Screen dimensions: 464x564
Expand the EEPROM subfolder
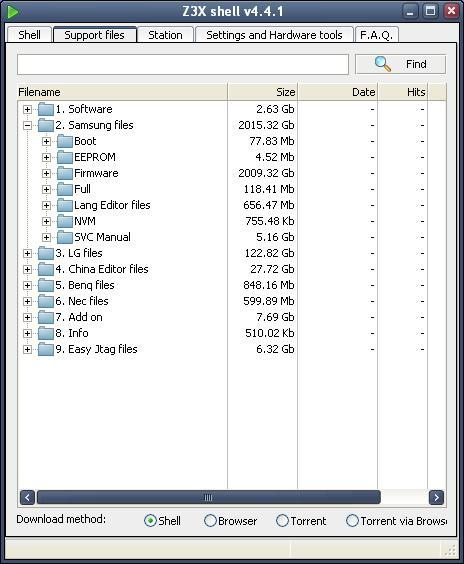46,158
